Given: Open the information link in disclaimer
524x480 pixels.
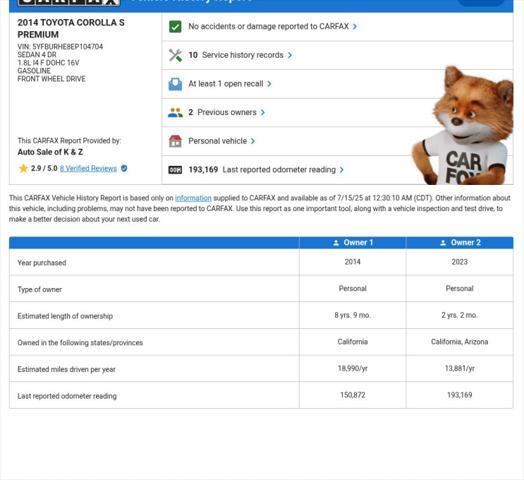Looking at the screenshot, I should tap(193, 198).
